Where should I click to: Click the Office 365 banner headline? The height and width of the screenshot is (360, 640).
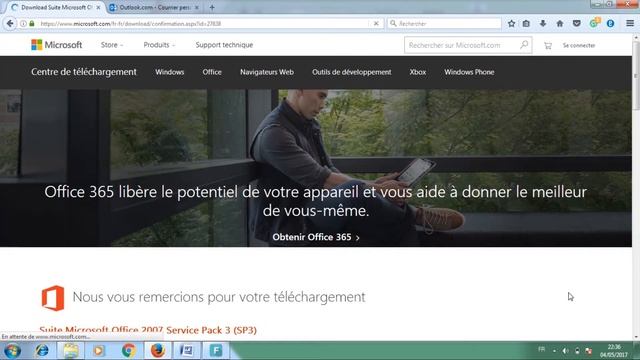click(x=316, y=201)
